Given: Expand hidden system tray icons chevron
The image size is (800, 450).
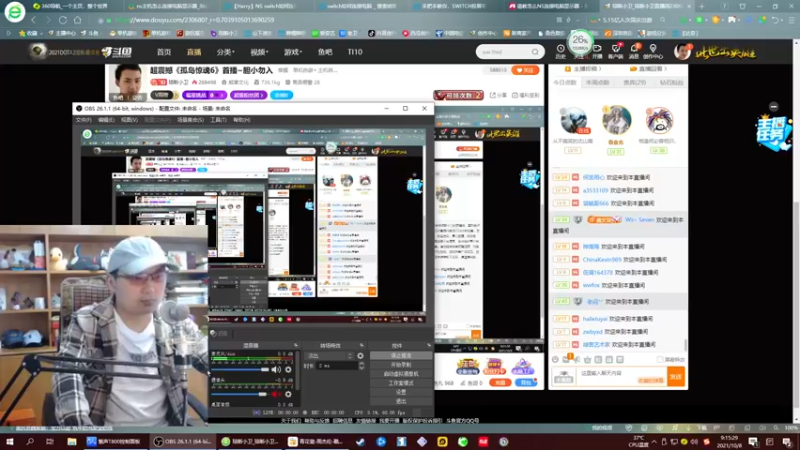Looking at the screenshot, I should coord(654,441).
